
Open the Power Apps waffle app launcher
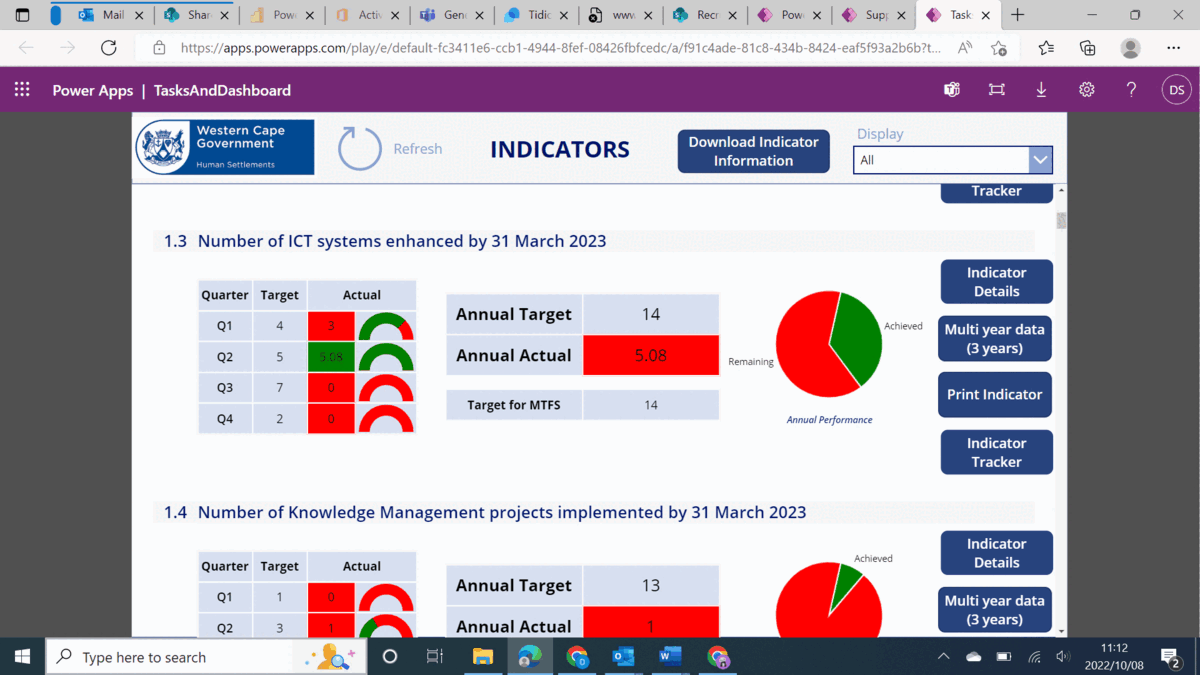[22, 90]
